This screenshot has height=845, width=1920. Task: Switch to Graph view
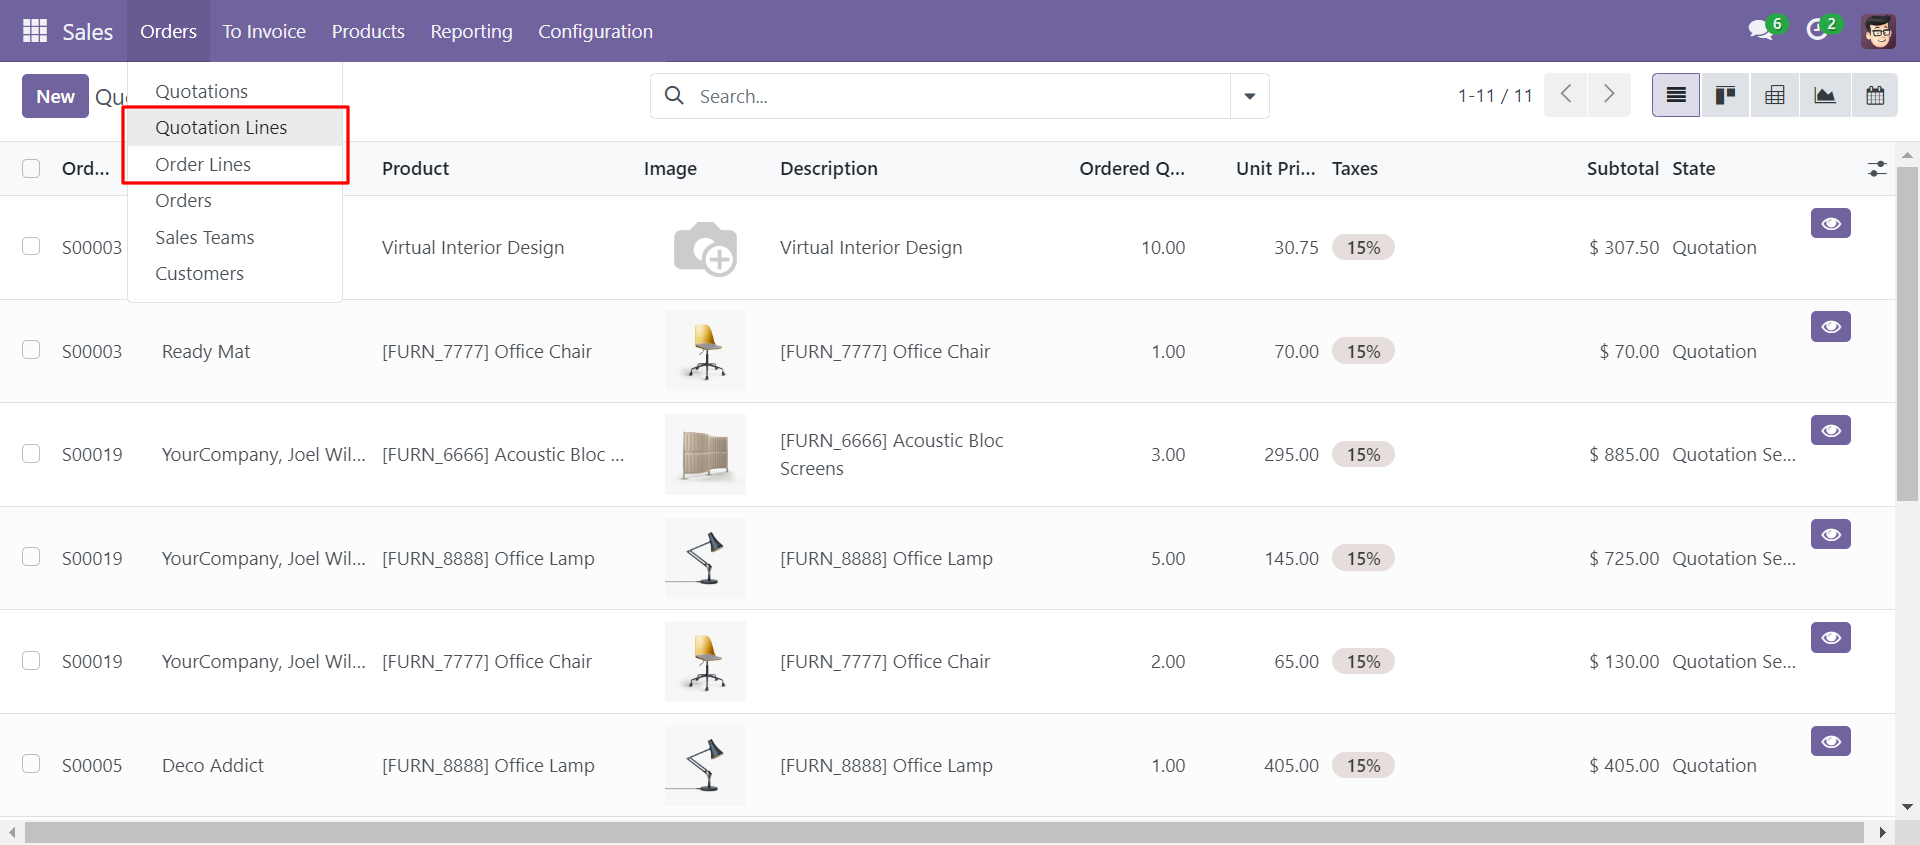point(1825,96)
